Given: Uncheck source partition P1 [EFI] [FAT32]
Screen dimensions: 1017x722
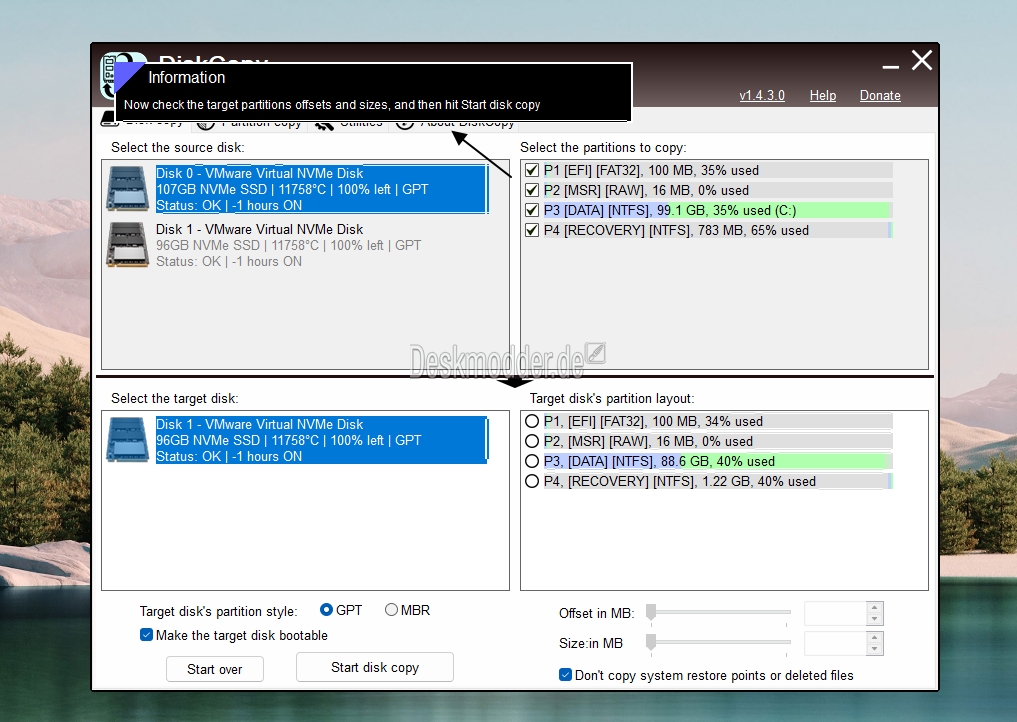Looking at the screenshot, I should click(x=532, y=170).
